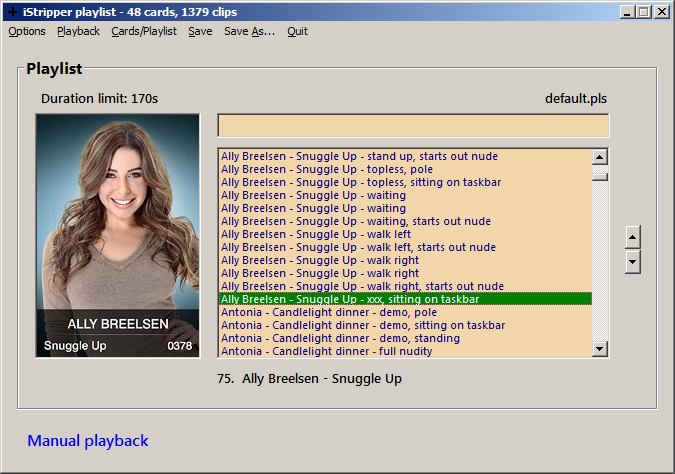The height and width of the screenshot is (474, 675).
Task: Select highlighted 'xxx, sitting on taskbar' row
Action: coord(406,299)
